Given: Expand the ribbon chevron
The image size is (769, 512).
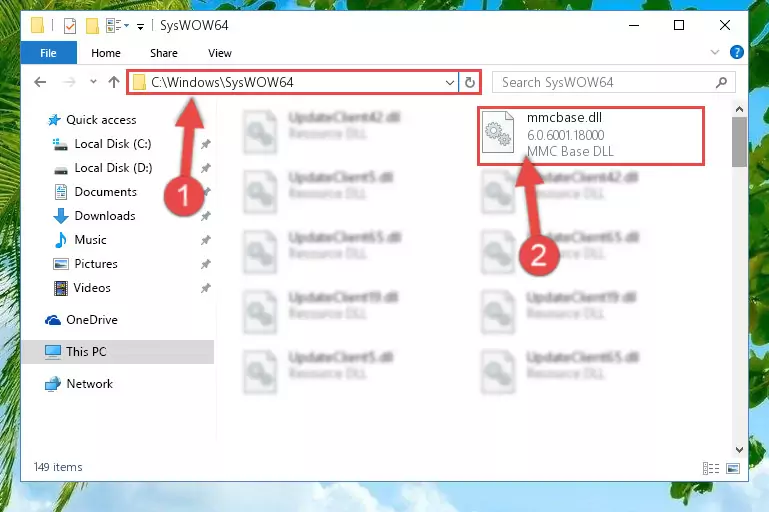Looking at the screenshot, I should 715,52.
